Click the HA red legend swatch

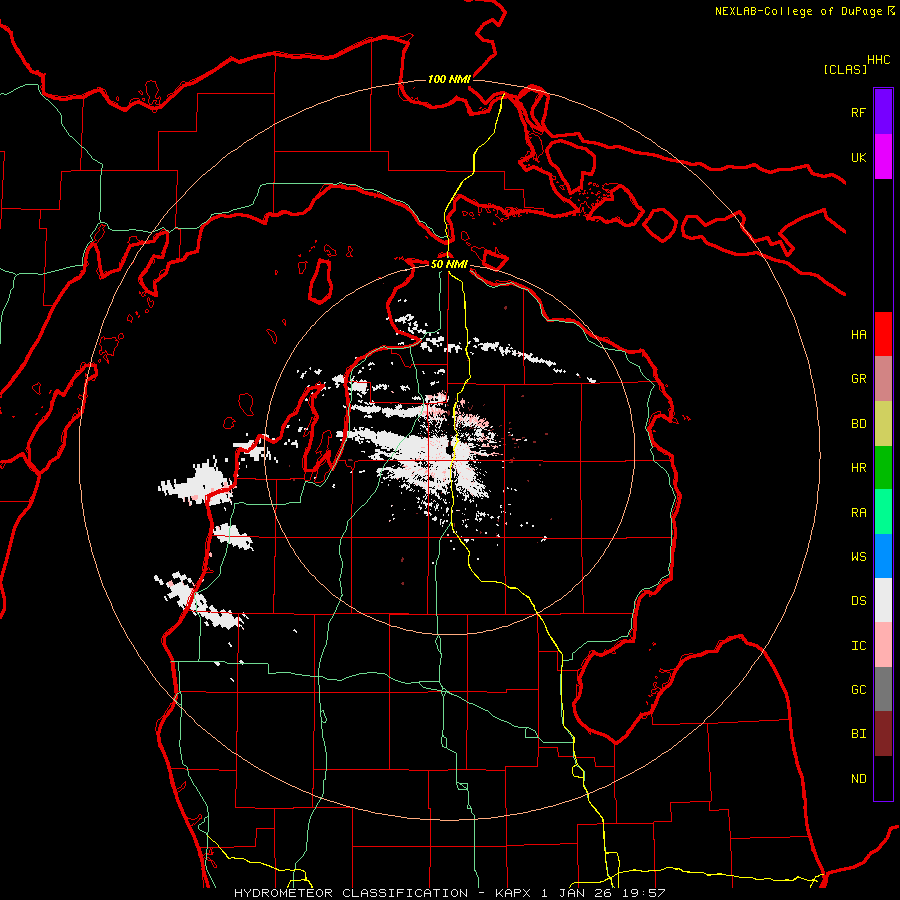[x=883, y=334]
